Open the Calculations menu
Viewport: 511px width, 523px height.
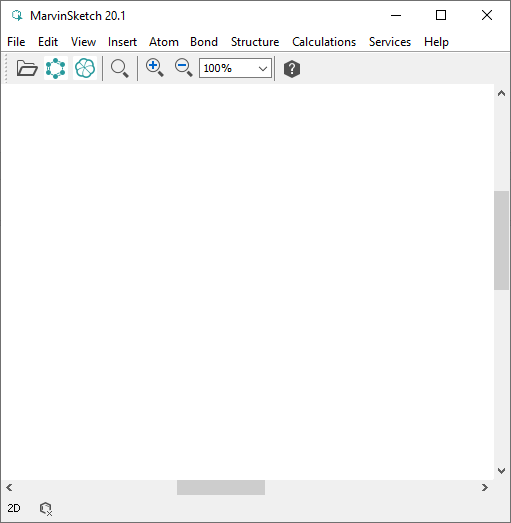pyautogui.click(x=324, y=42)
